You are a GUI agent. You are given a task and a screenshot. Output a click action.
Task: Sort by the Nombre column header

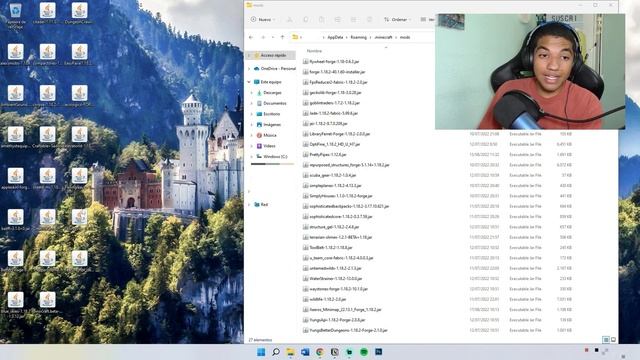pos(314,51)
